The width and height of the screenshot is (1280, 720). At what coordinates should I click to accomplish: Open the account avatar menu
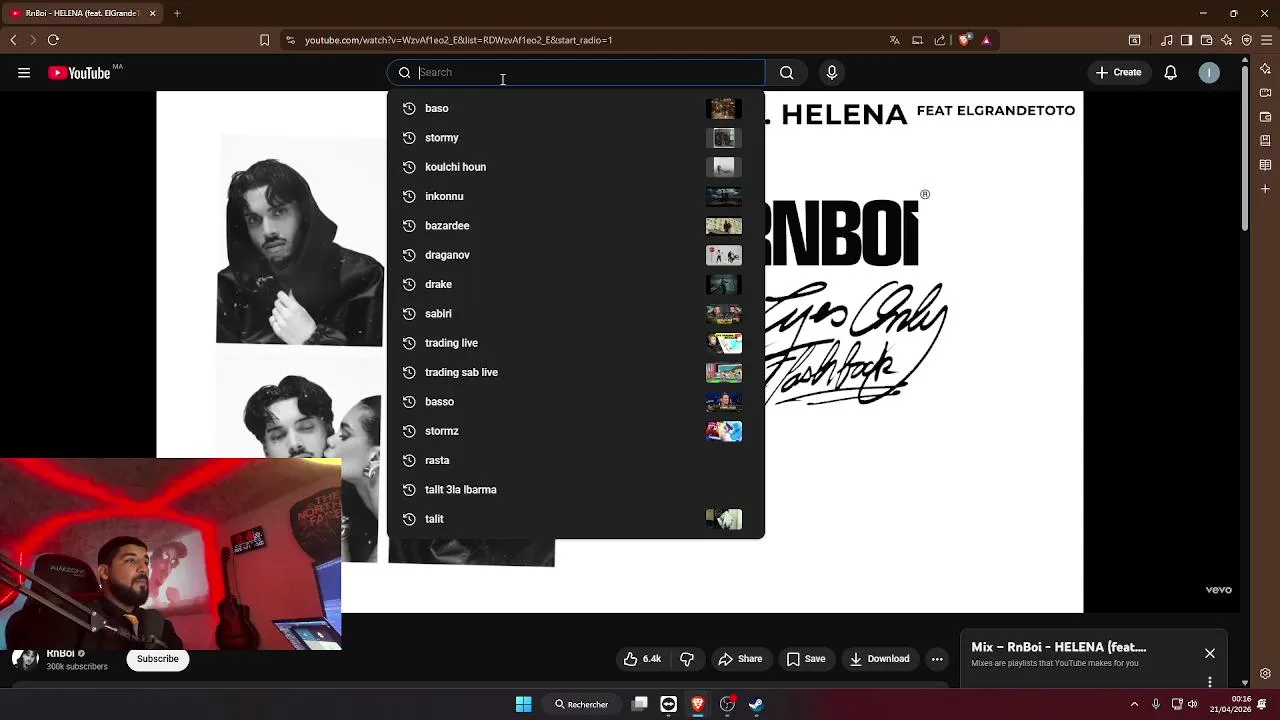point(1209,72)
